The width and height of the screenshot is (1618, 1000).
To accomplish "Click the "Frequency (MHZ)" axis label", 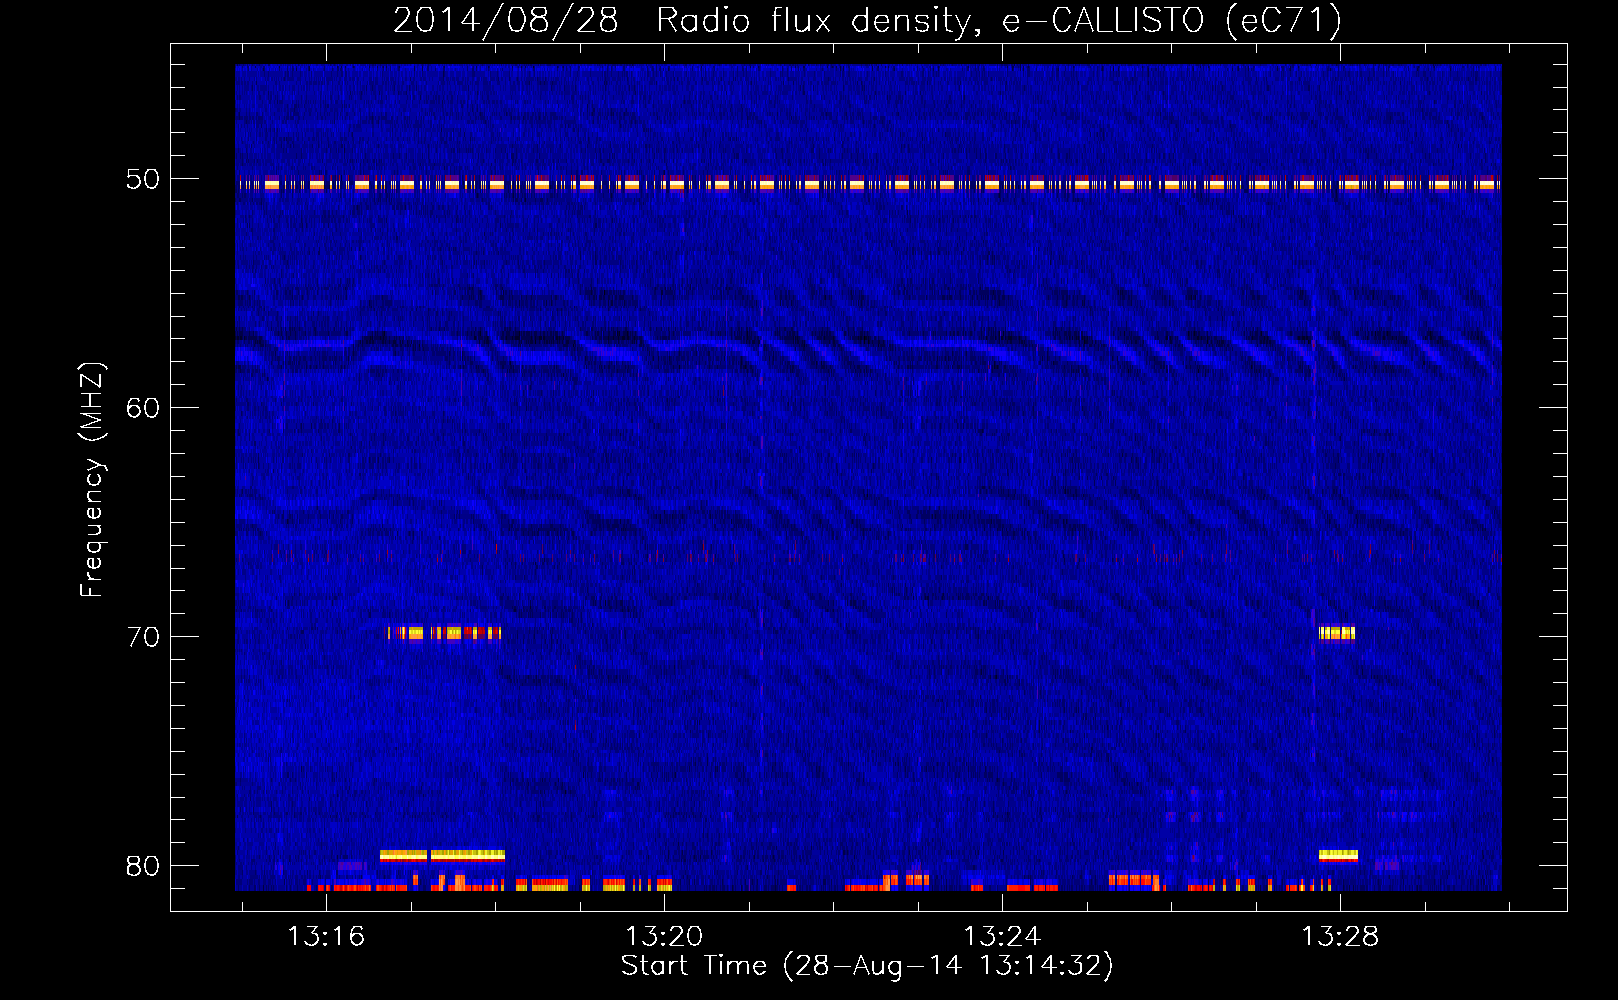I will point(92,480).
